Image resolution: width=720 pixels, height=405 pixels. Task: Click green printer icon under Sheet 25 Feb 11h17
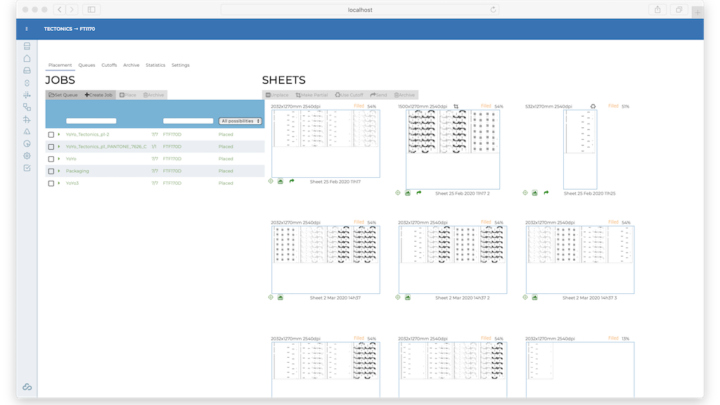point(280,181)
